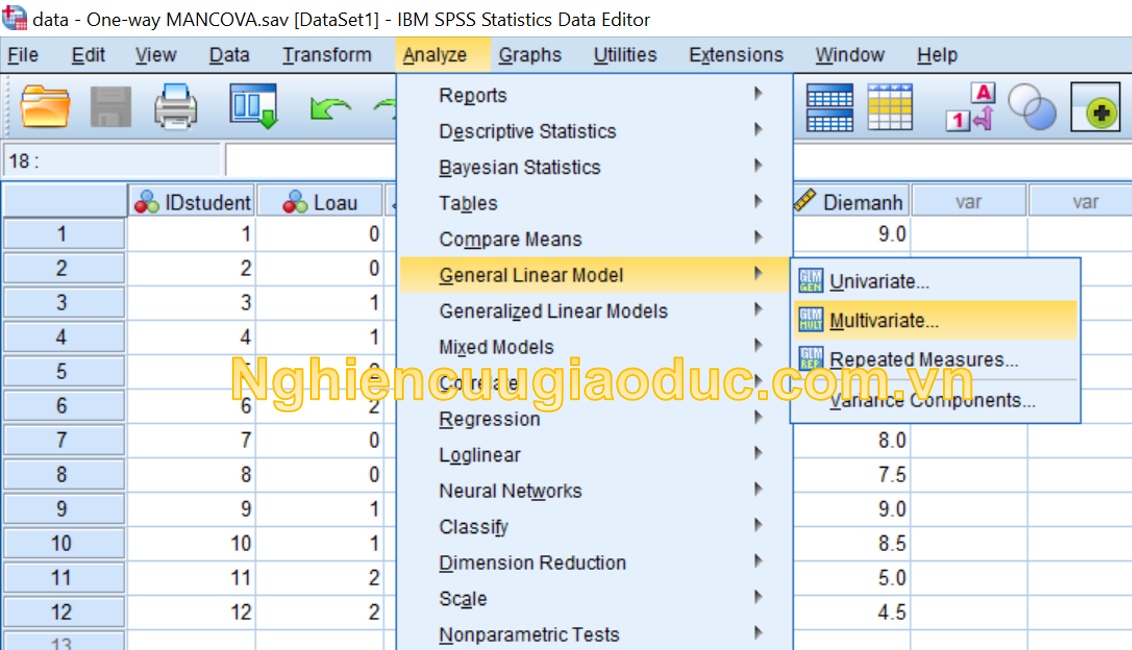Open the Graphs menu
Screen dimensions: 1132x650
coord(530,55)
